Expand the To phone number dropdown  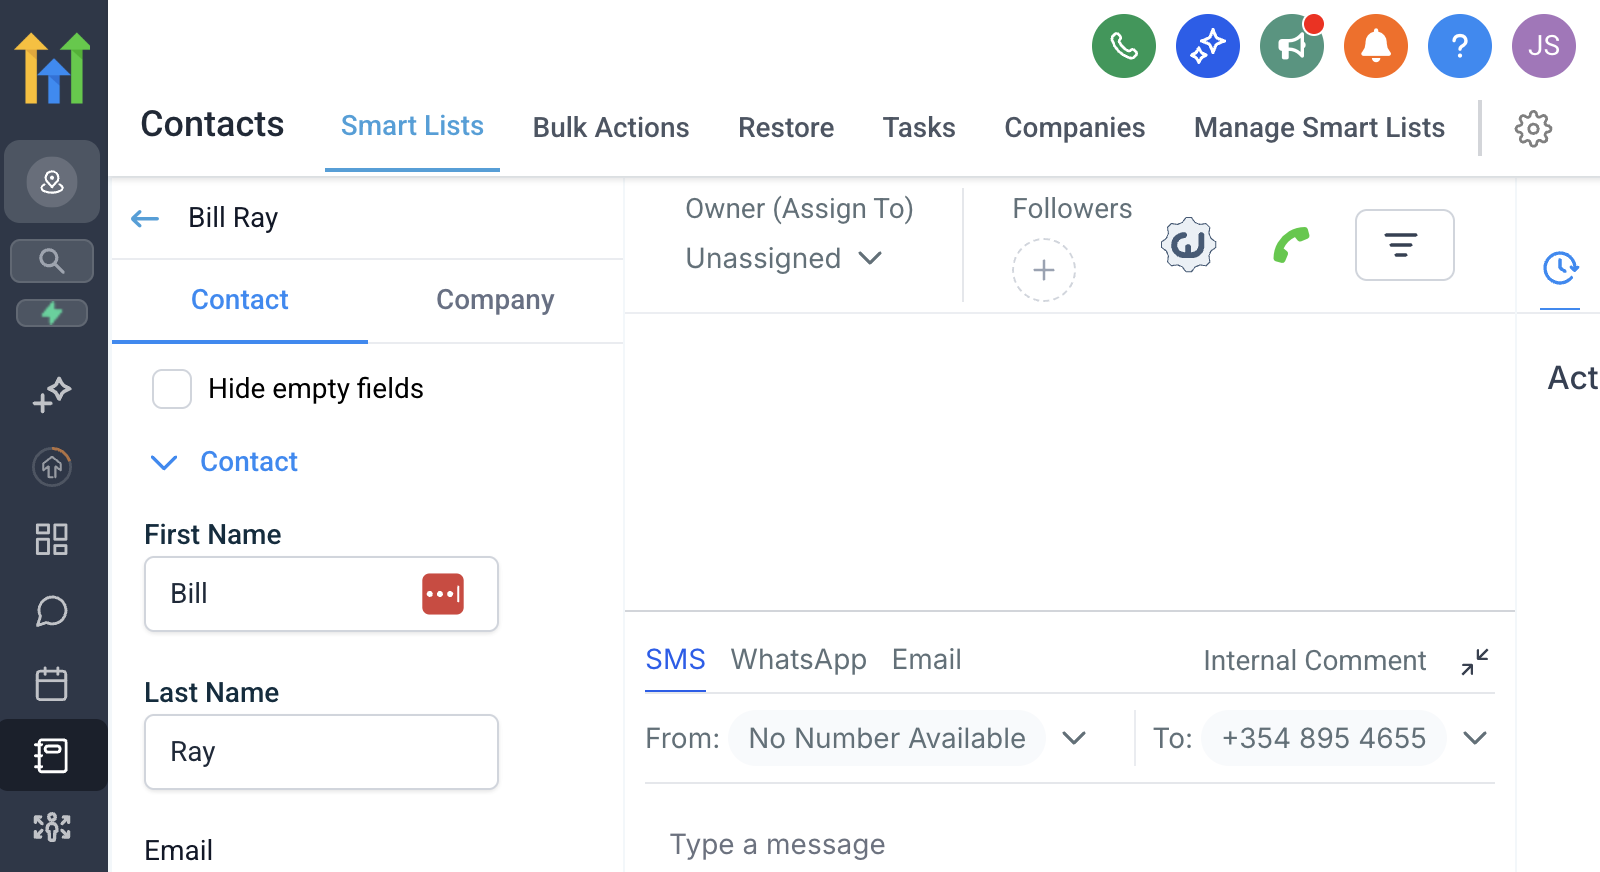point(1475,738)
